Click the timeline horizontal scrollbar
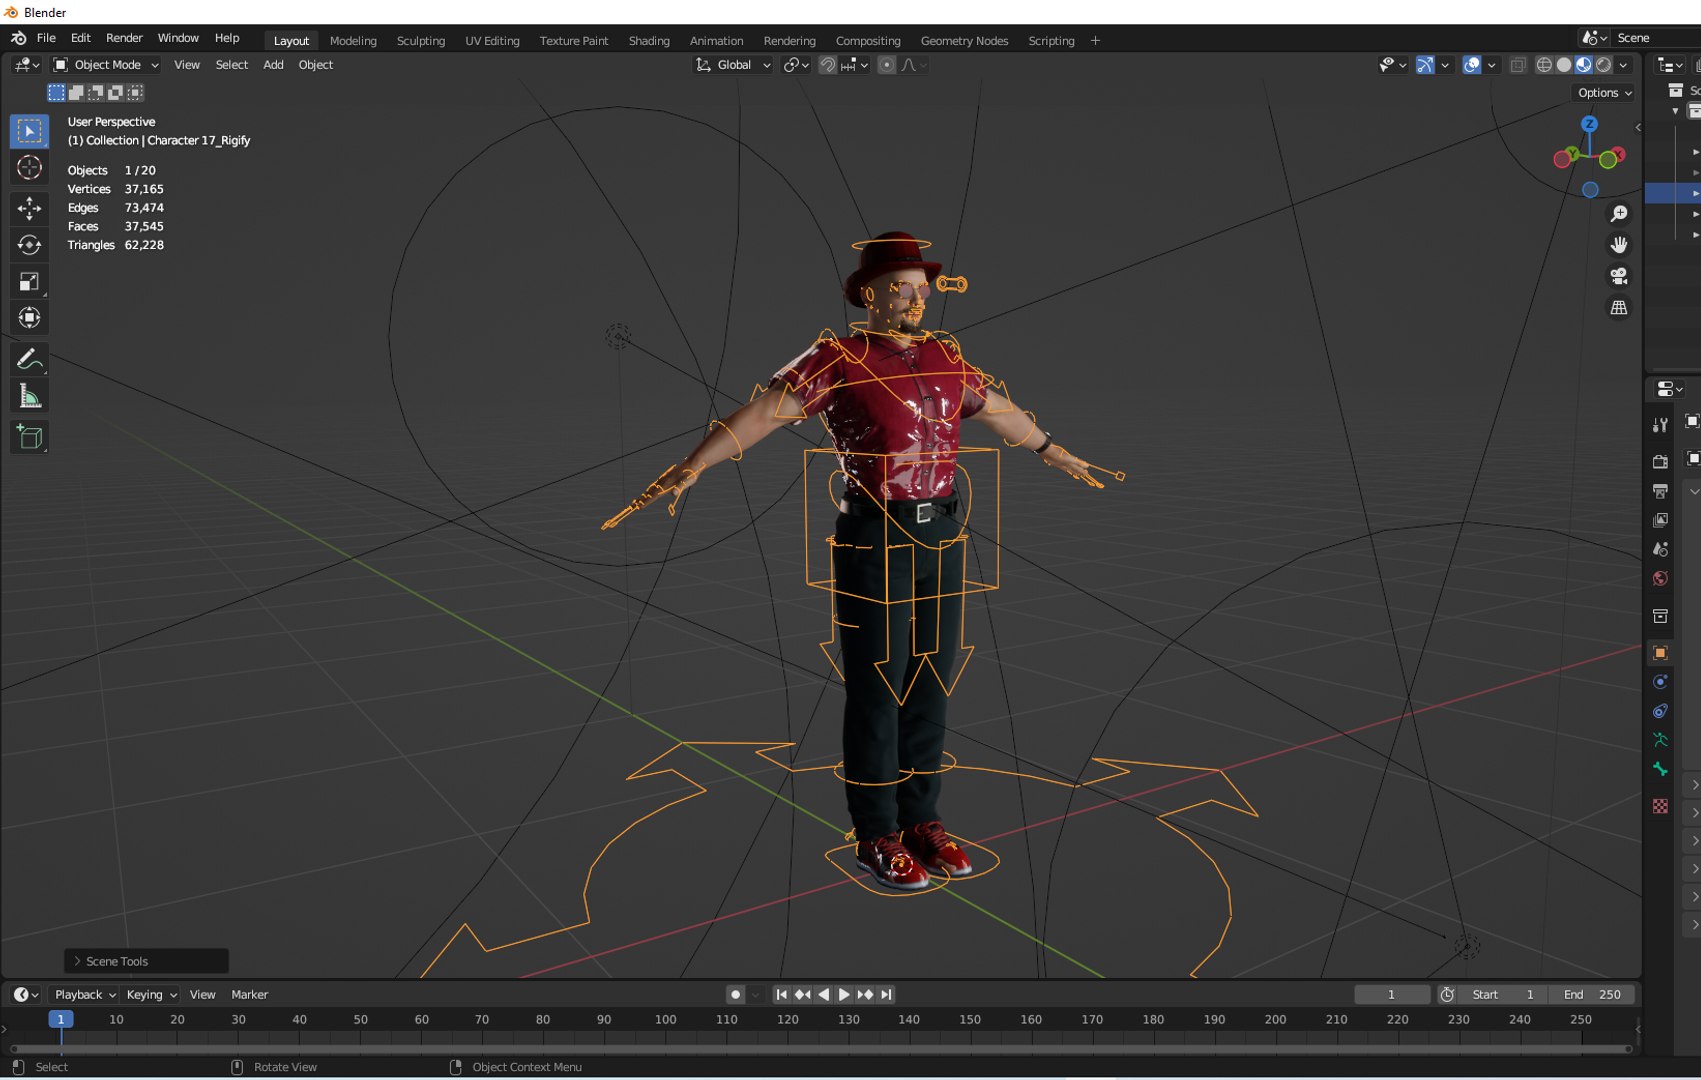The image size is (1701, 1080). (x=820, y=1049)
